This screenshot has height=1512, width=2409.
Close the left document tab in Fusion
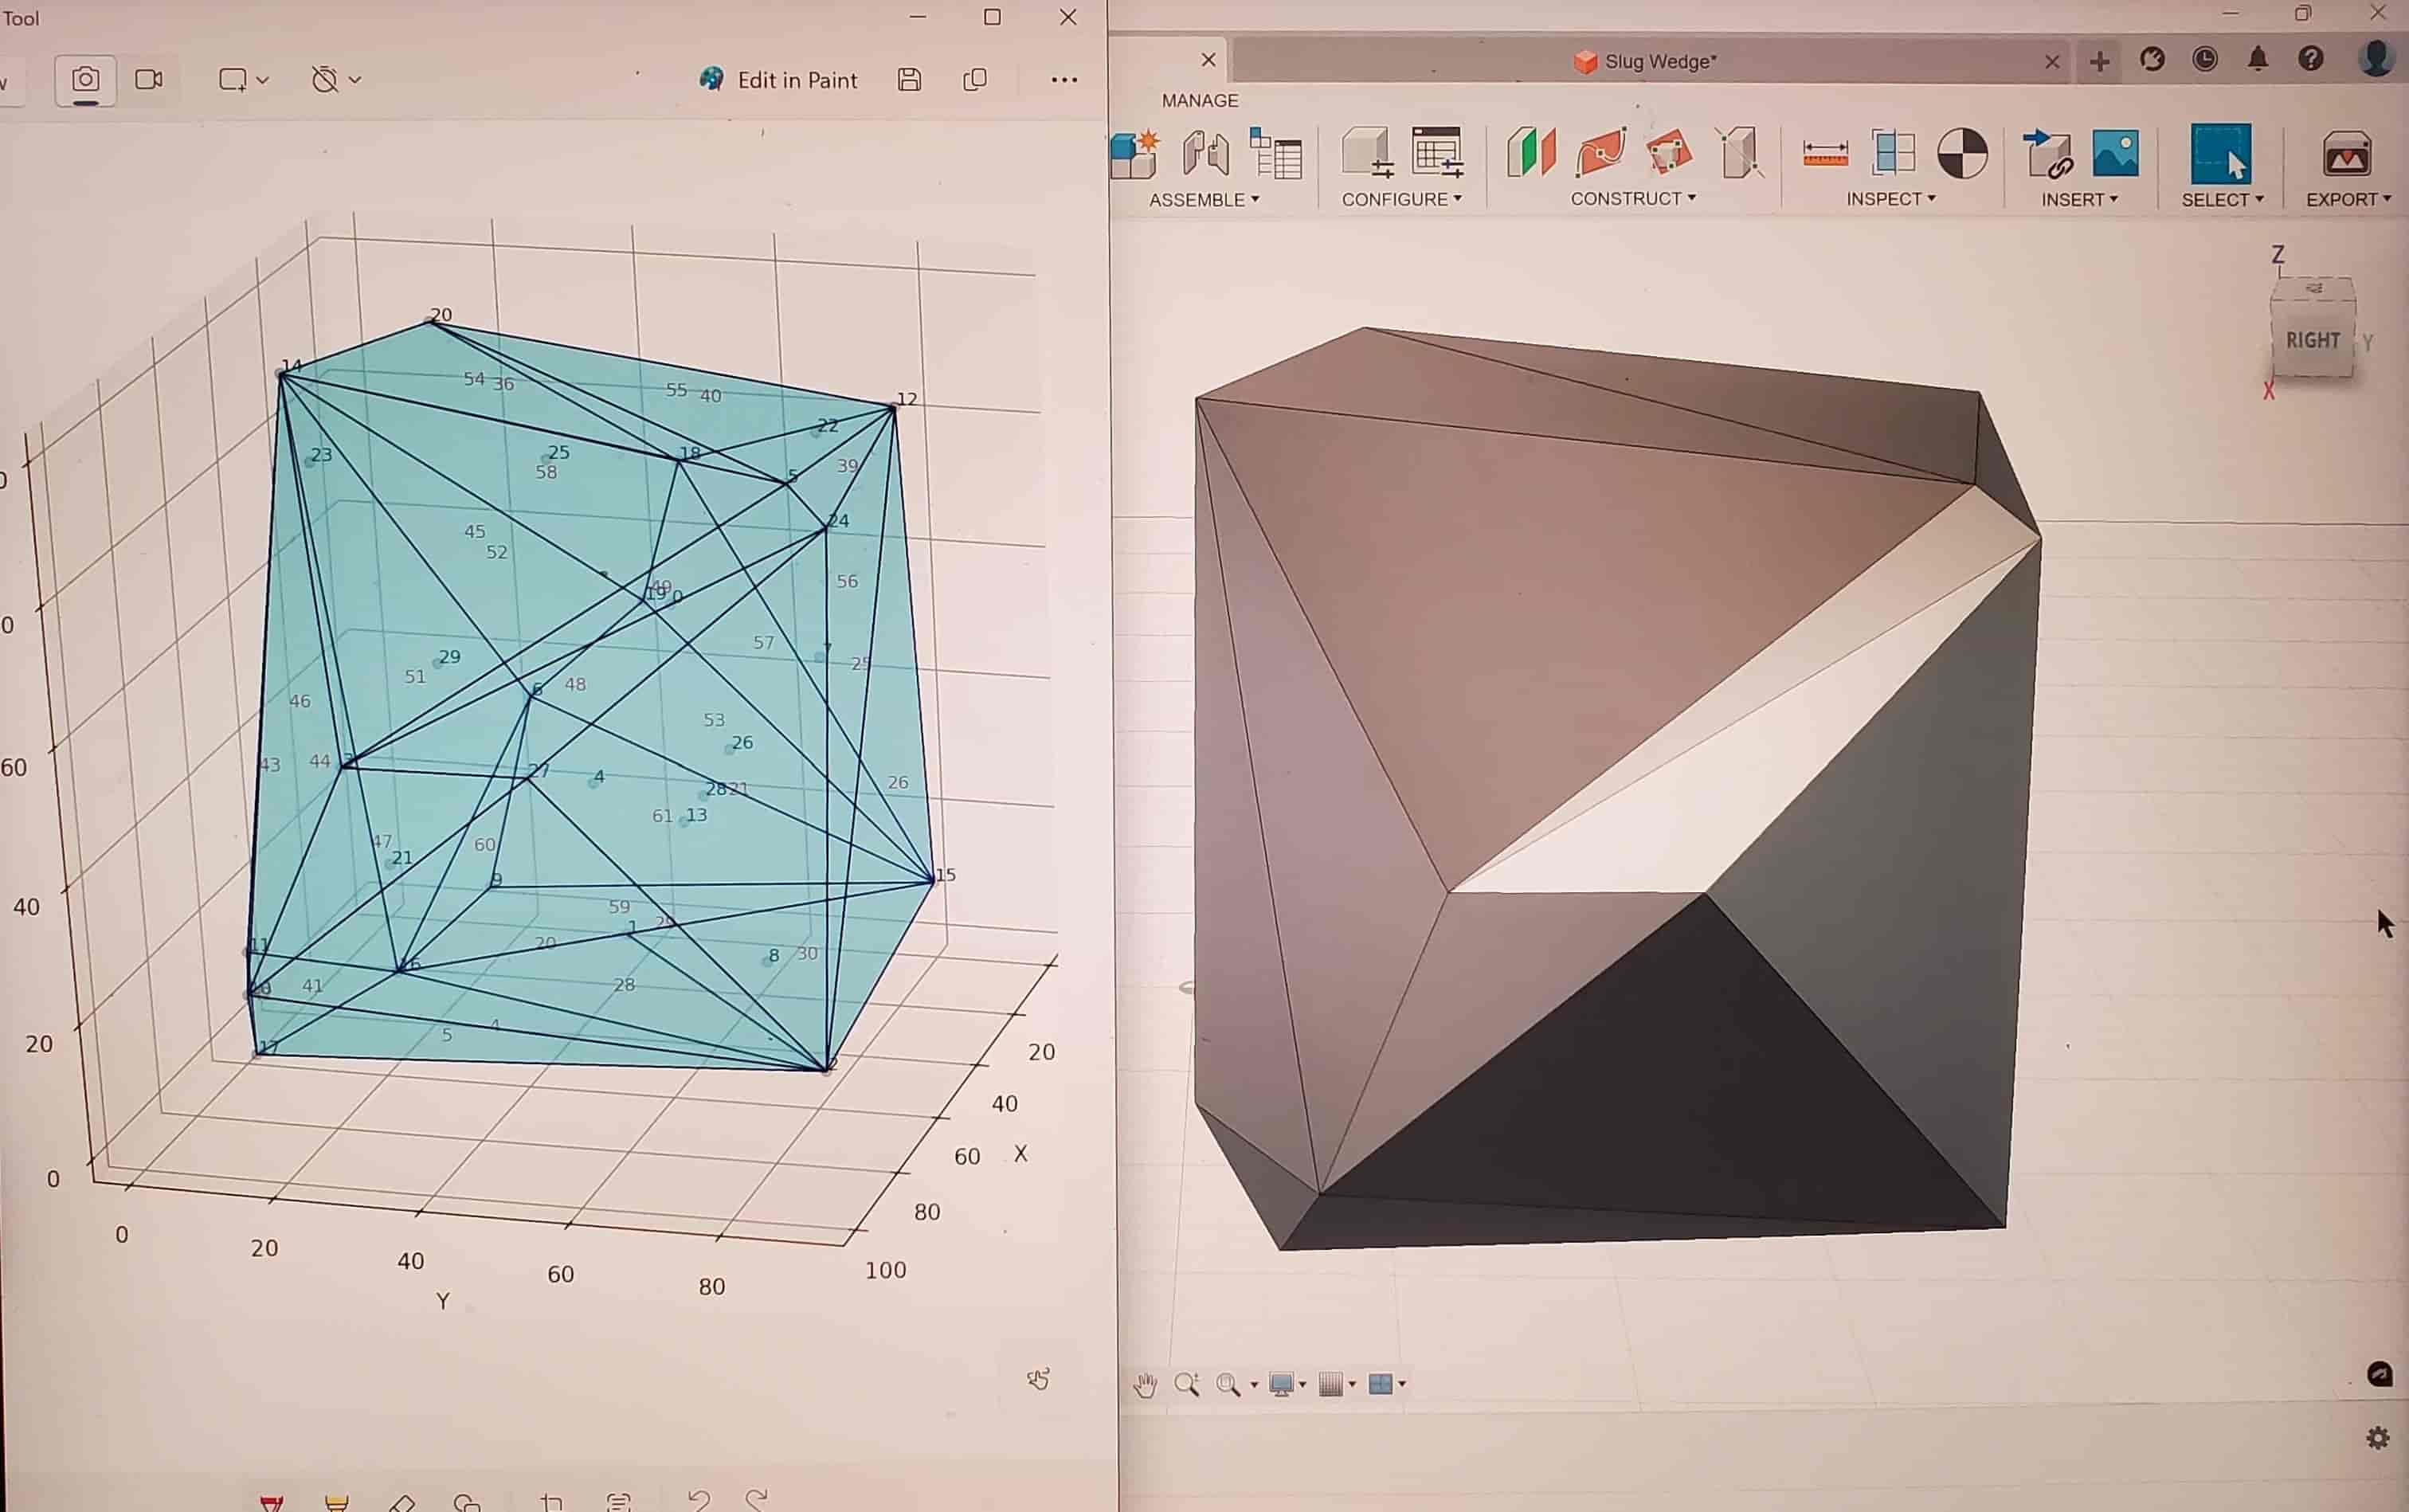1208,60
